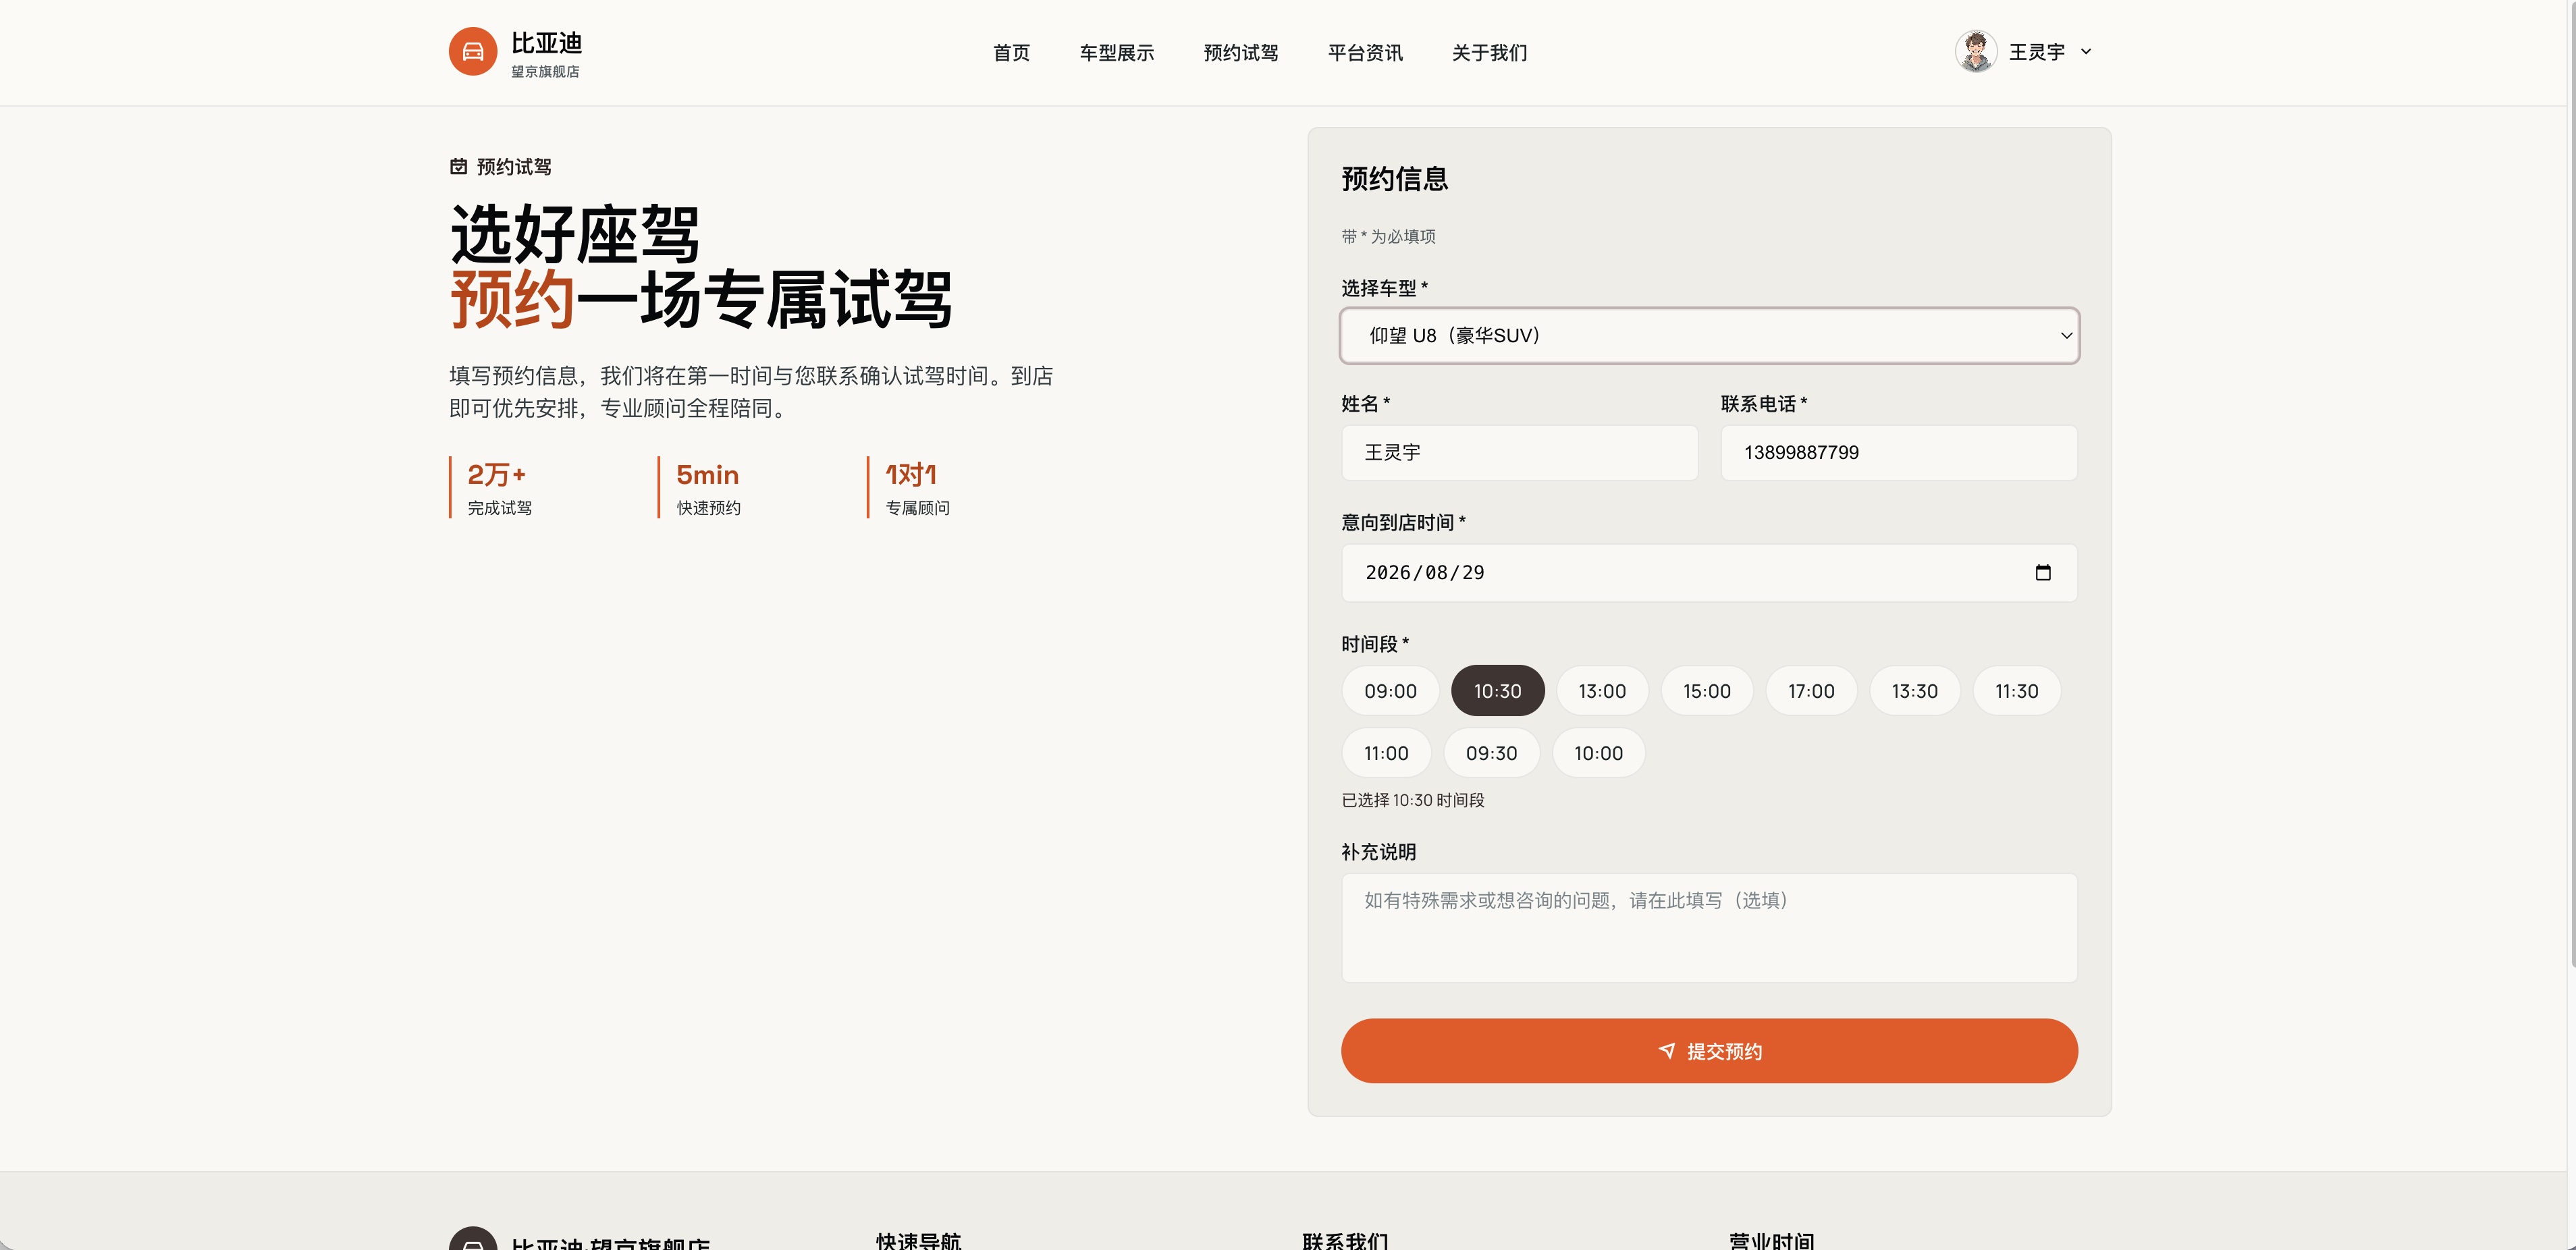The height and width of the screenshot is (1250, 2576).
Task: Open 平台资讯 navigation item
Action: click(1365, 53)
